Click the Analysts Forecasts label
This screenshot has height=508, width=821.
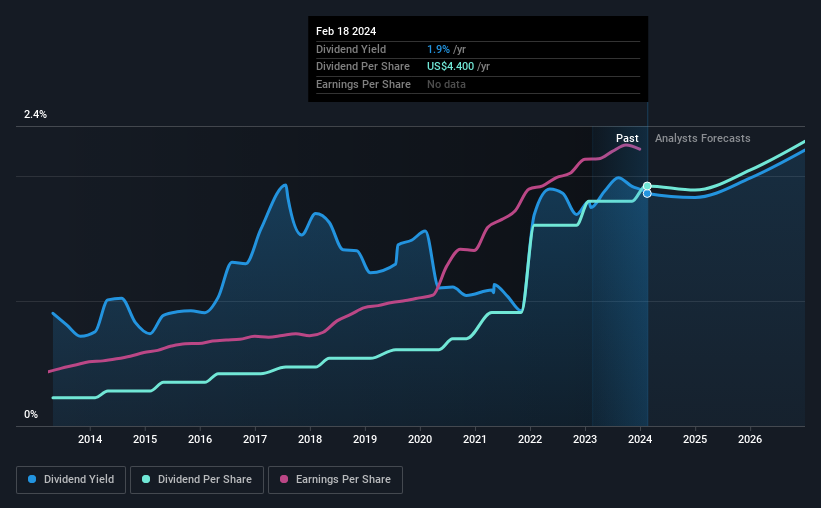(702, 138)
